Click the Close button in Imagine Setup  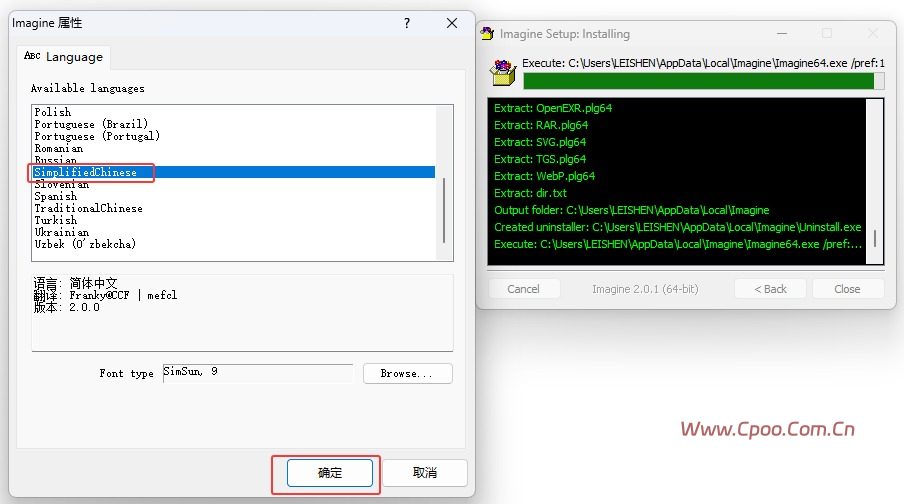click(848, 289)
